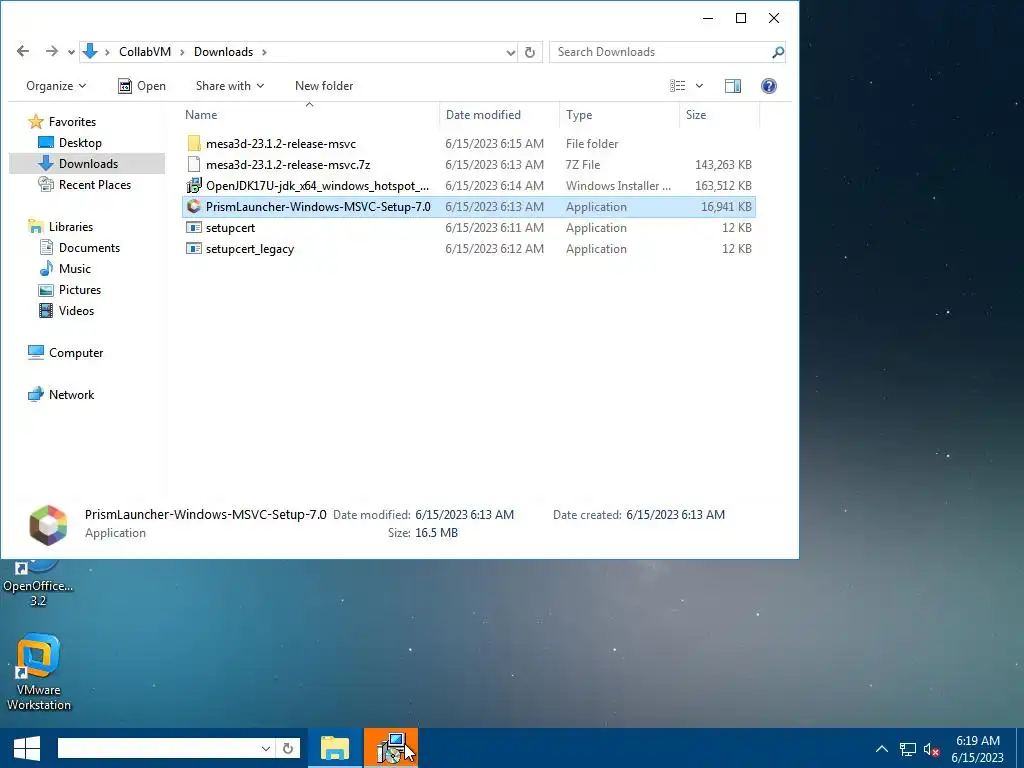Select CollabVM in the address breadcrumb

pyautogui.click(x=145, y=52)
